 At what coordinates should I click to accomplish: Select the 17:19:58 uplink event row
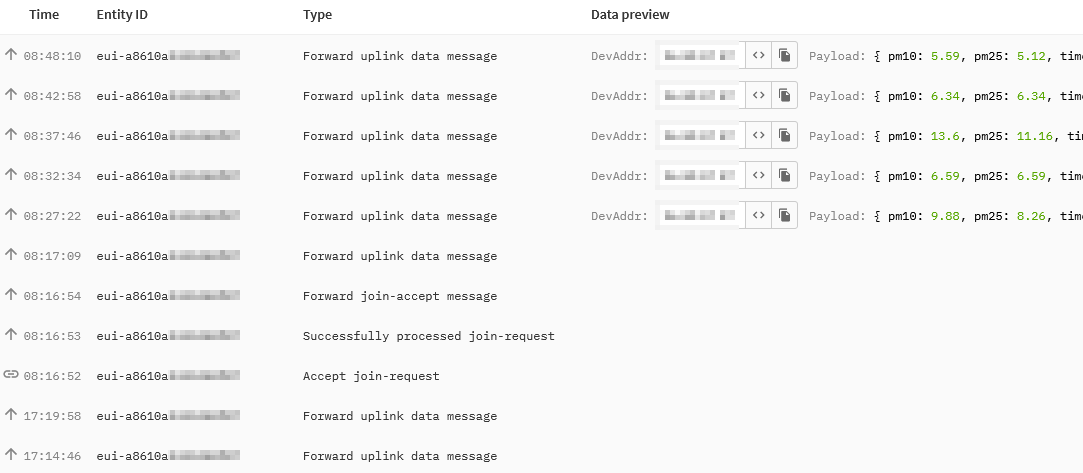pyautogui.click(x=542, y=416)
